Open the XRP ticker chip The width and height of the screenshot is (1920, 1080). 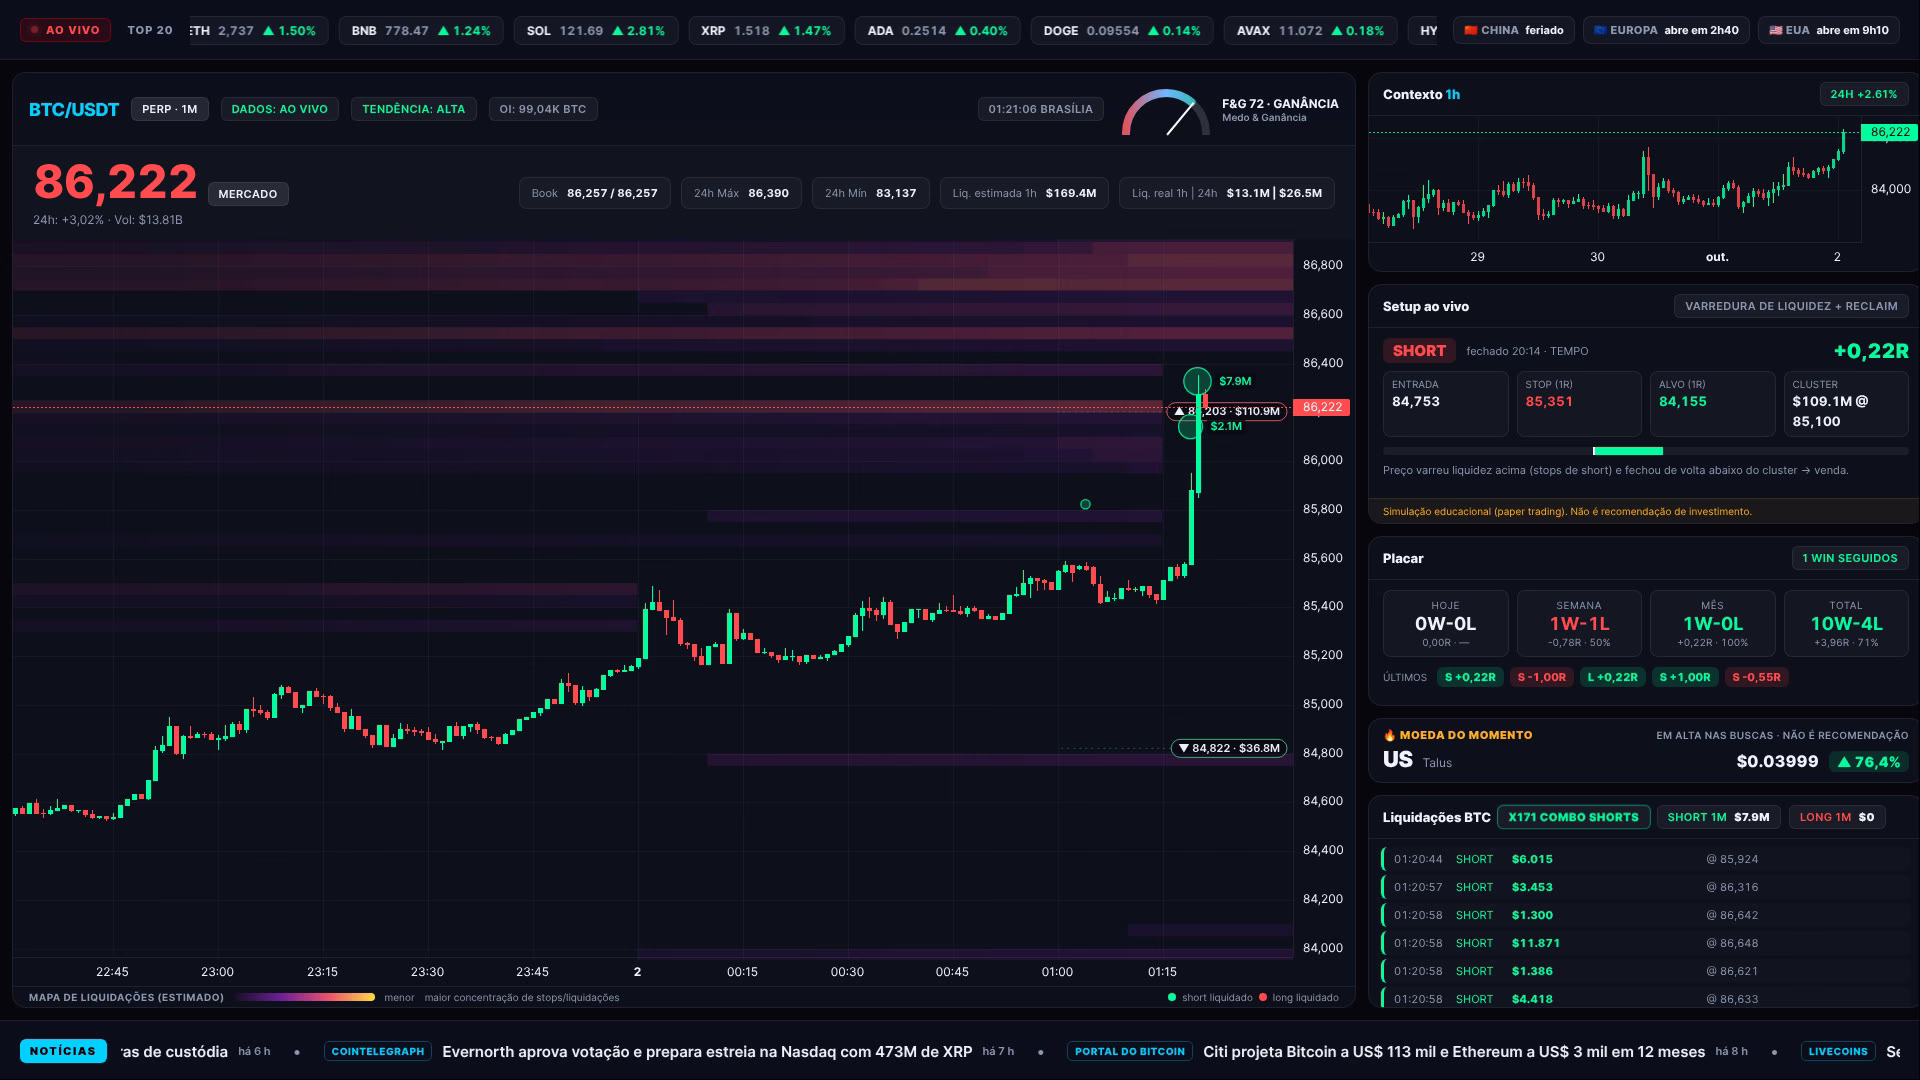point(766,30)
